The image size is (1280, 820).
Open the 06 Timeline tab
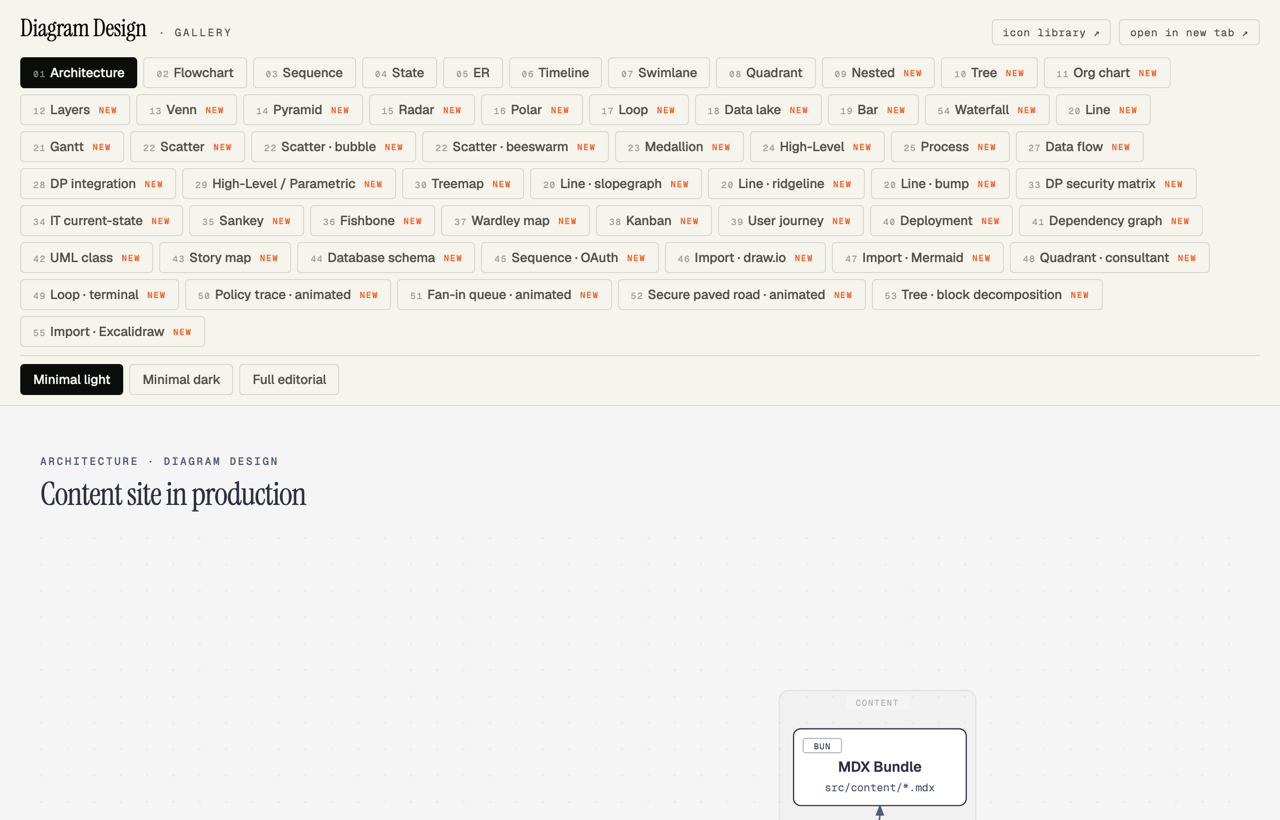555,73
